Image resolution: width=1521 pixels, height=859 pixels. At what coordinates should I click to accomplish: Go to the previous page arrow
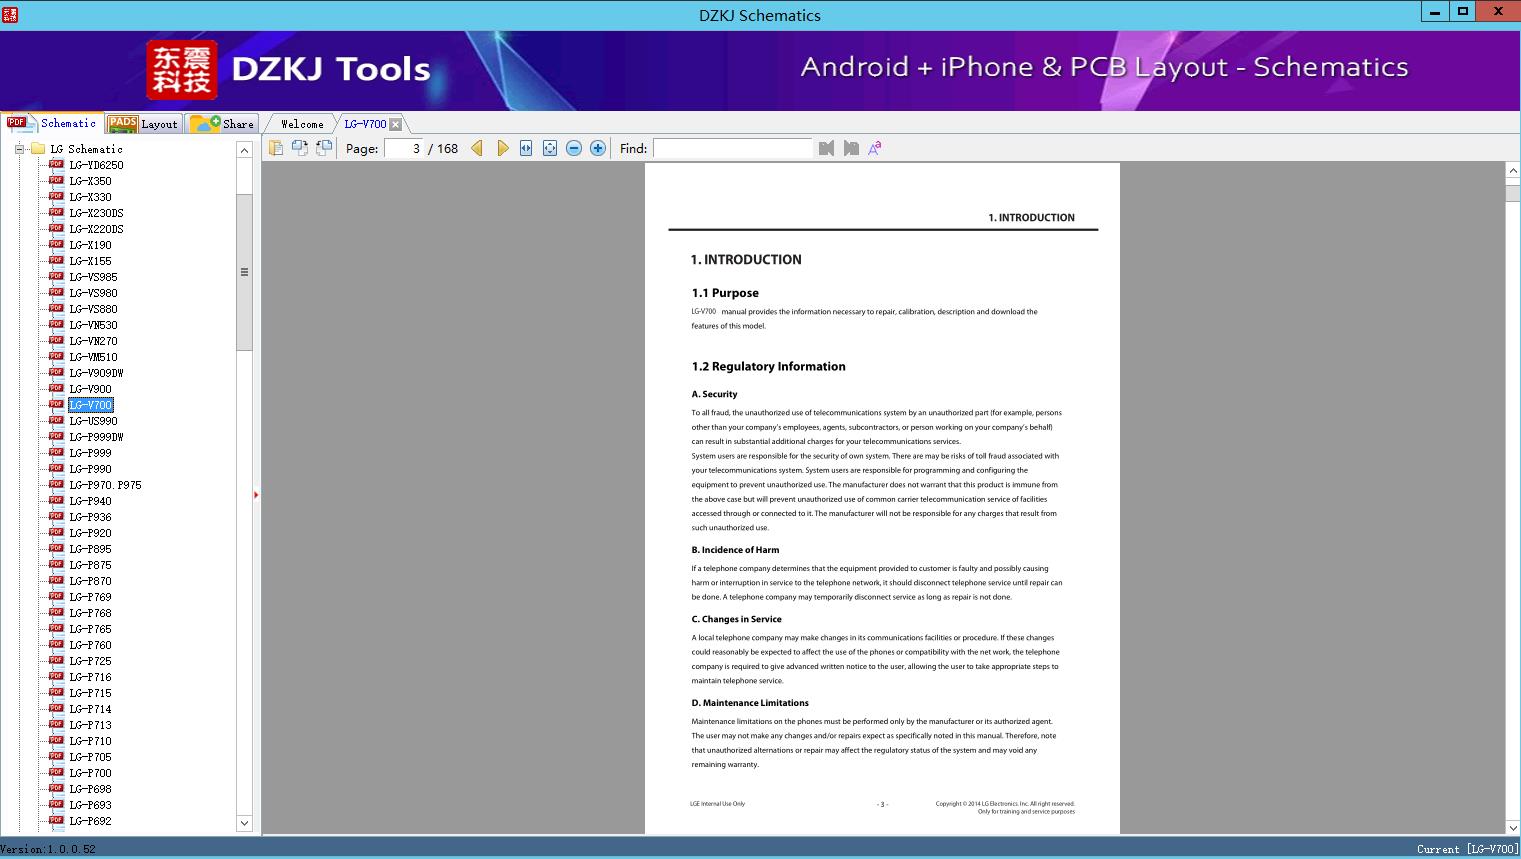(477, 148)
